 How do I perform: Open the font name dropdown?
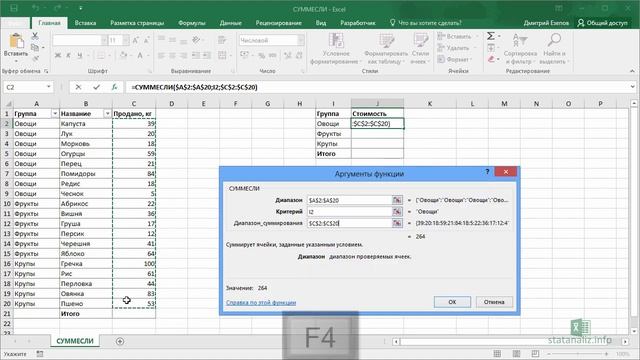(x=104, y=40)
